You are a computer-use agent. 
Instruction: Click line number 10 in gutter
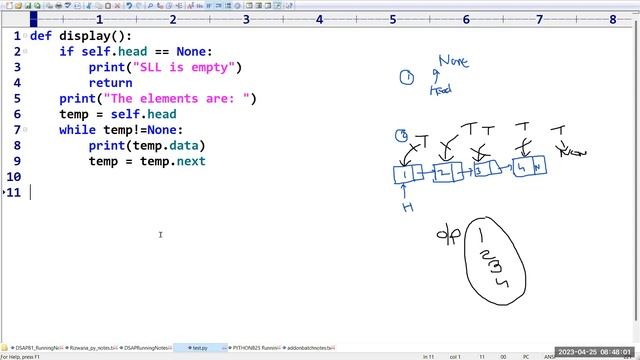pyautogui.click(x=13, y=177)
